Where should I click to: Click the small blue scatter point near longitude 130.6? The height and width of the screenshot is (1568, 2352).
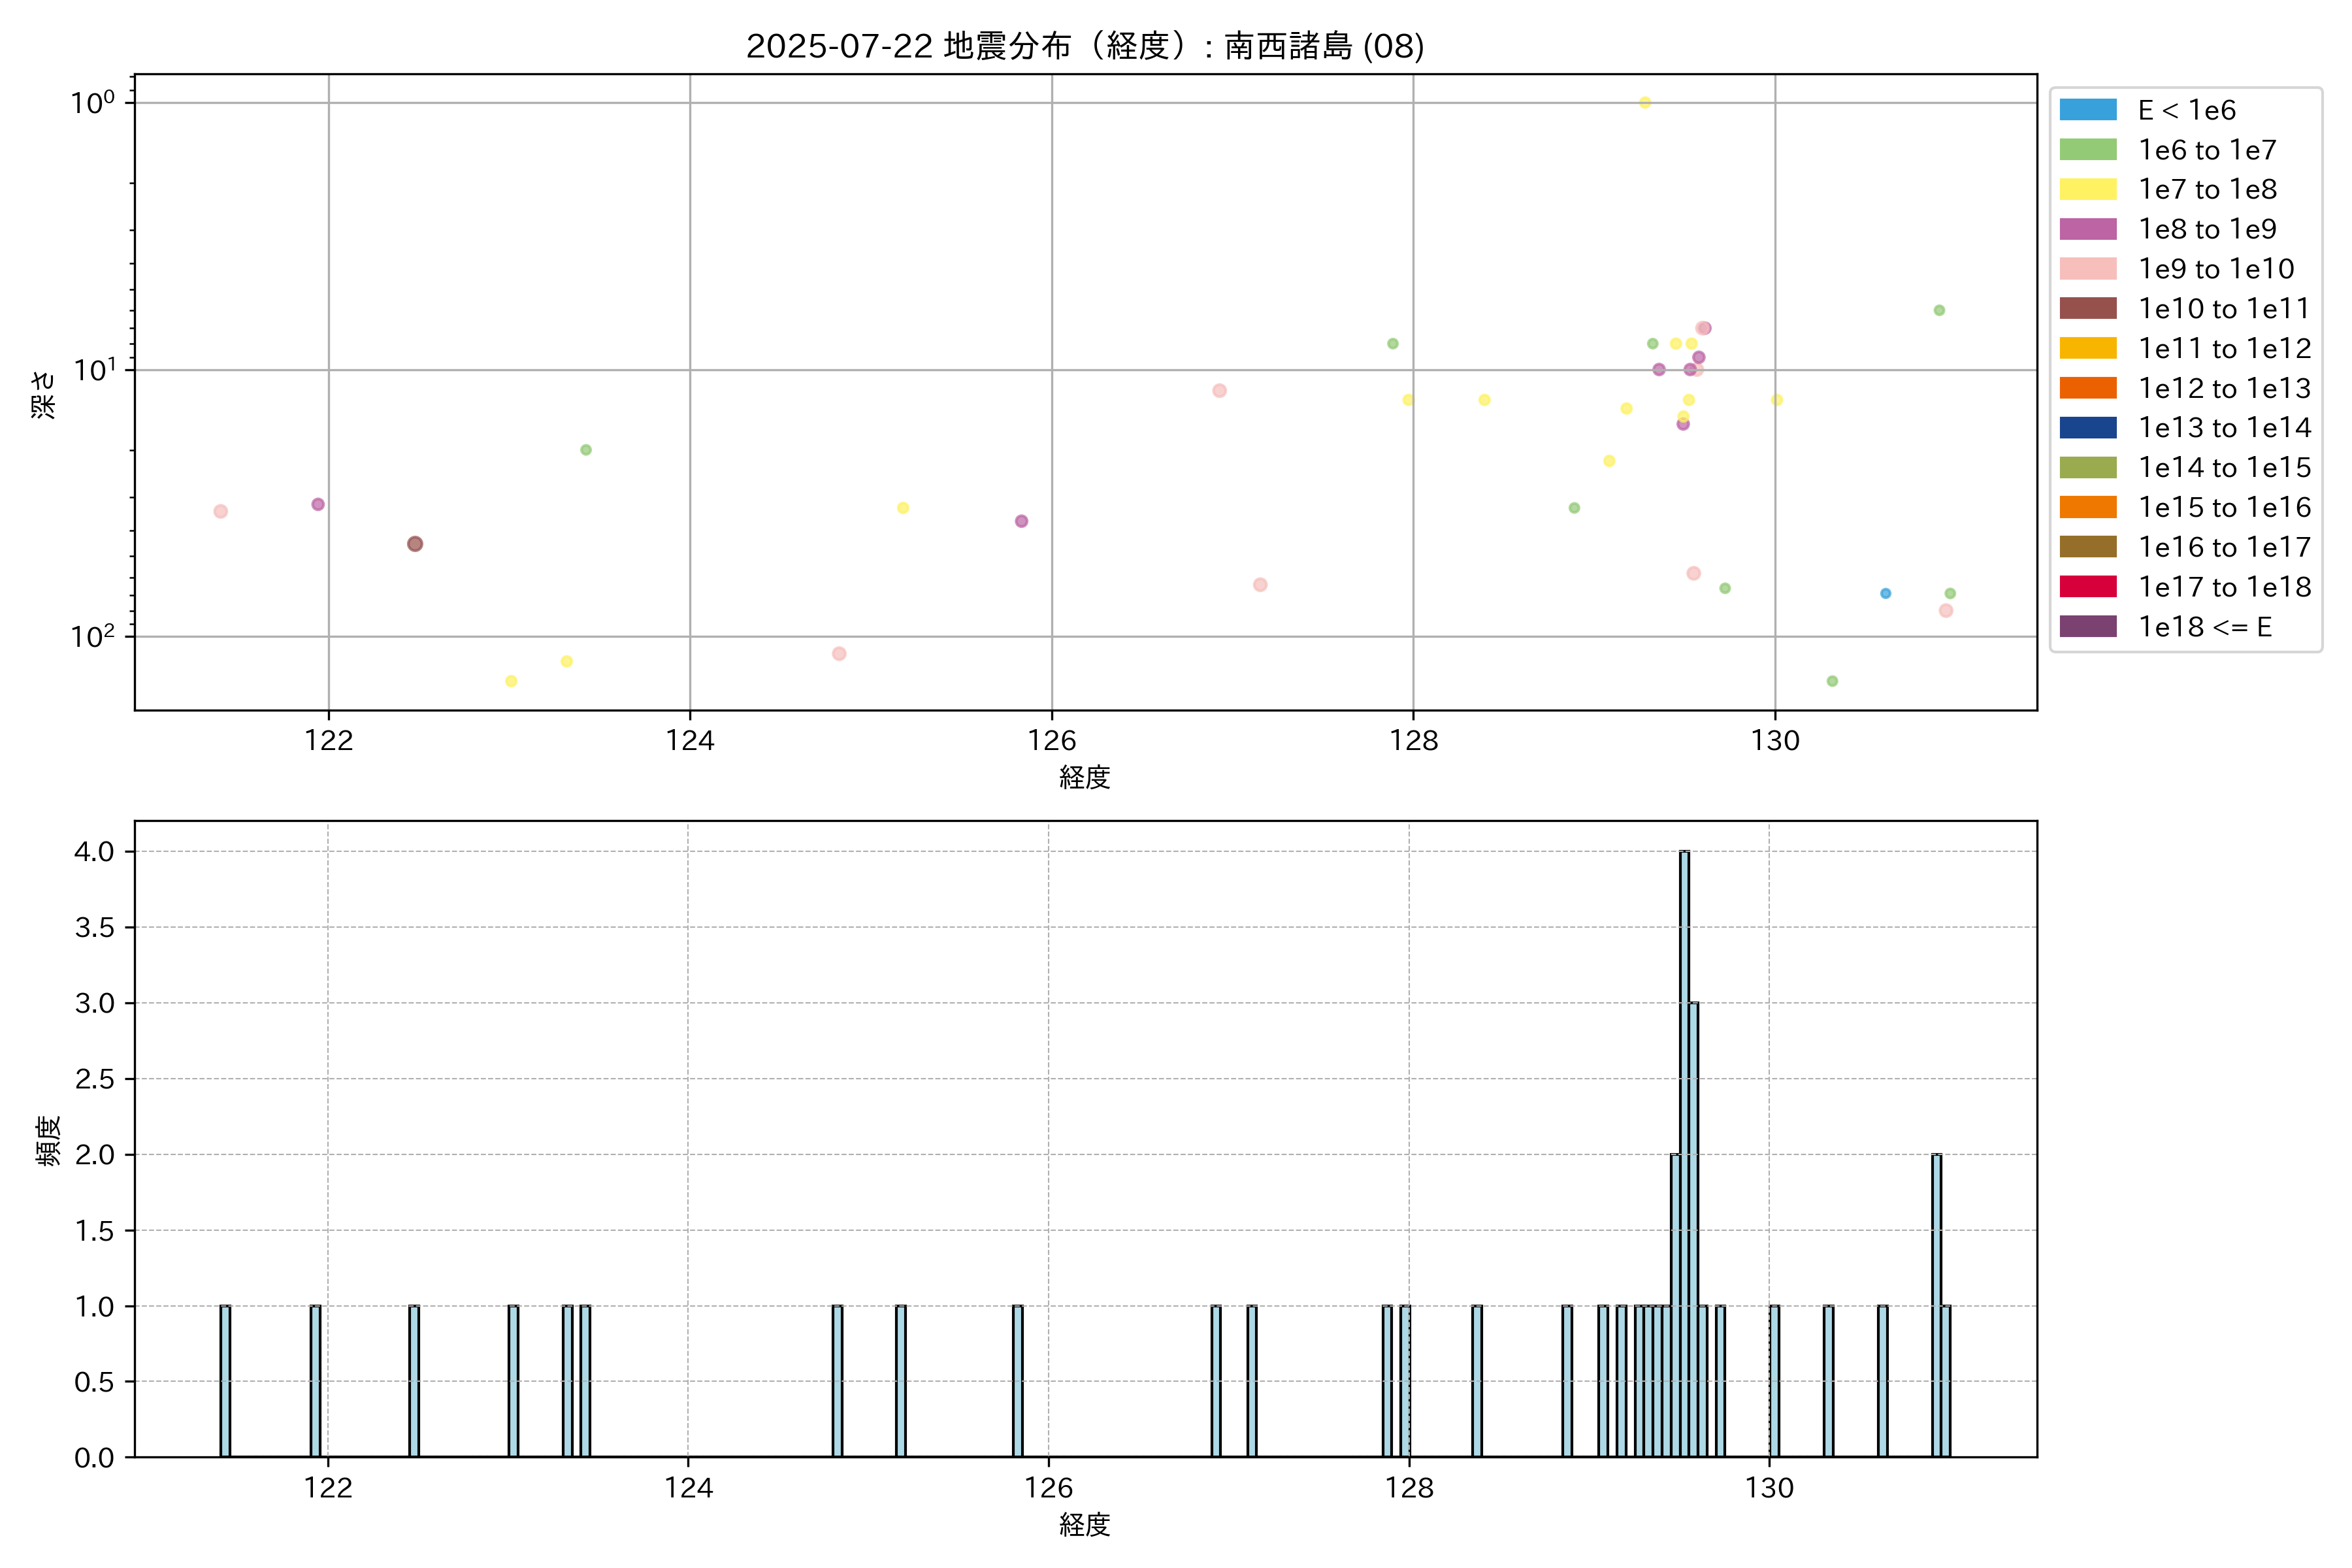click(1885, 593)
